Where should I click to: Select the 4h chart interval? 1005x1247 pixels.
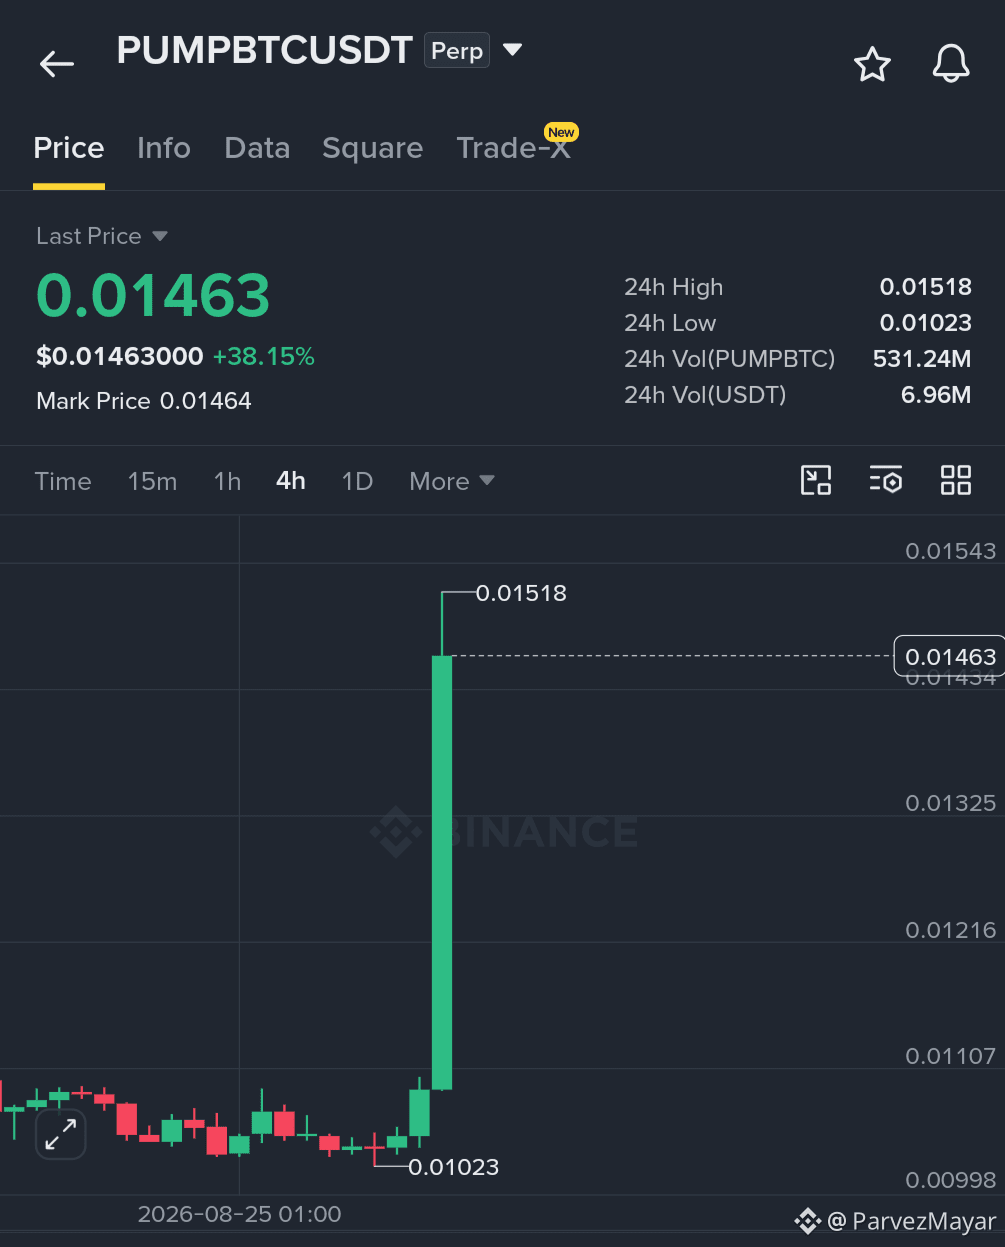click(x=291, y=481)
